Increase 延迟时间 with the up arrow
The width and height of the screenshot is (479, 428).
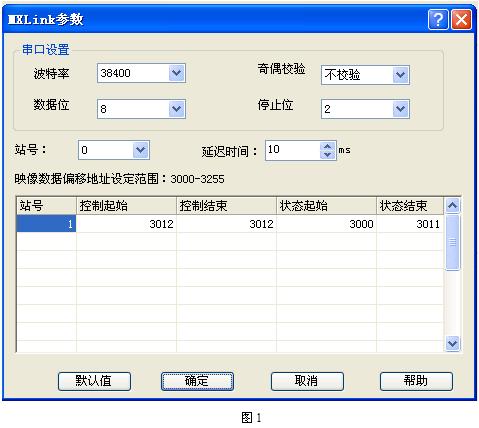coord(328,146)
